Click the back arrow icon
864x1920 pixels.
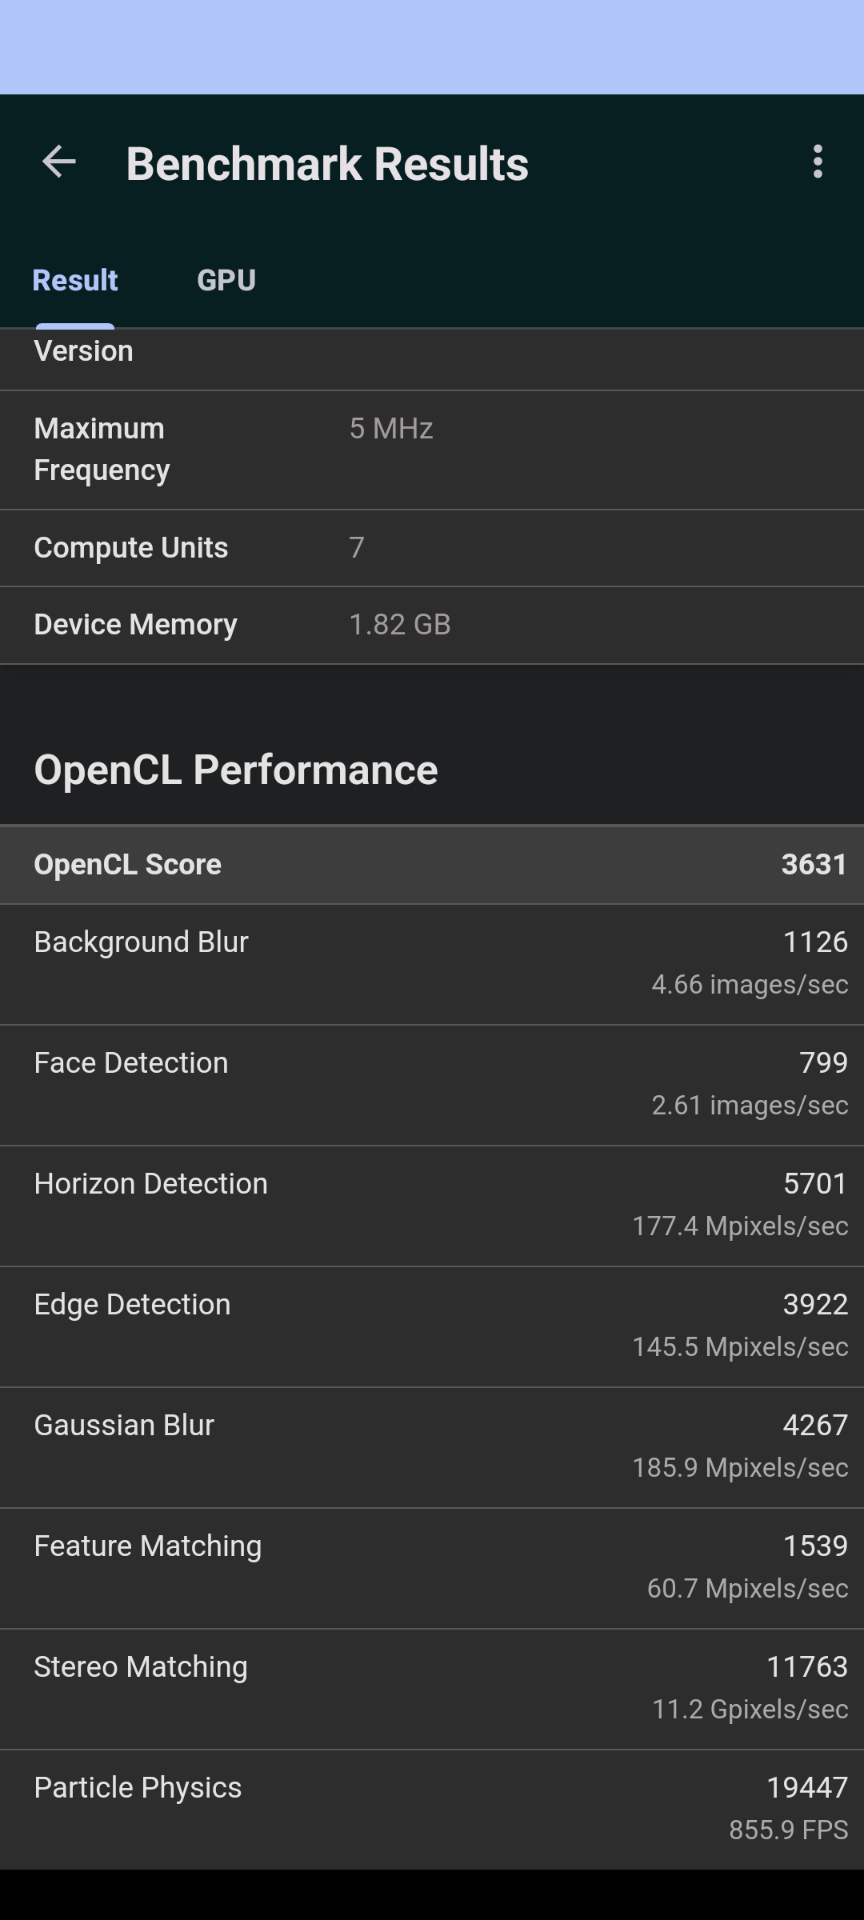coord(58,162)
